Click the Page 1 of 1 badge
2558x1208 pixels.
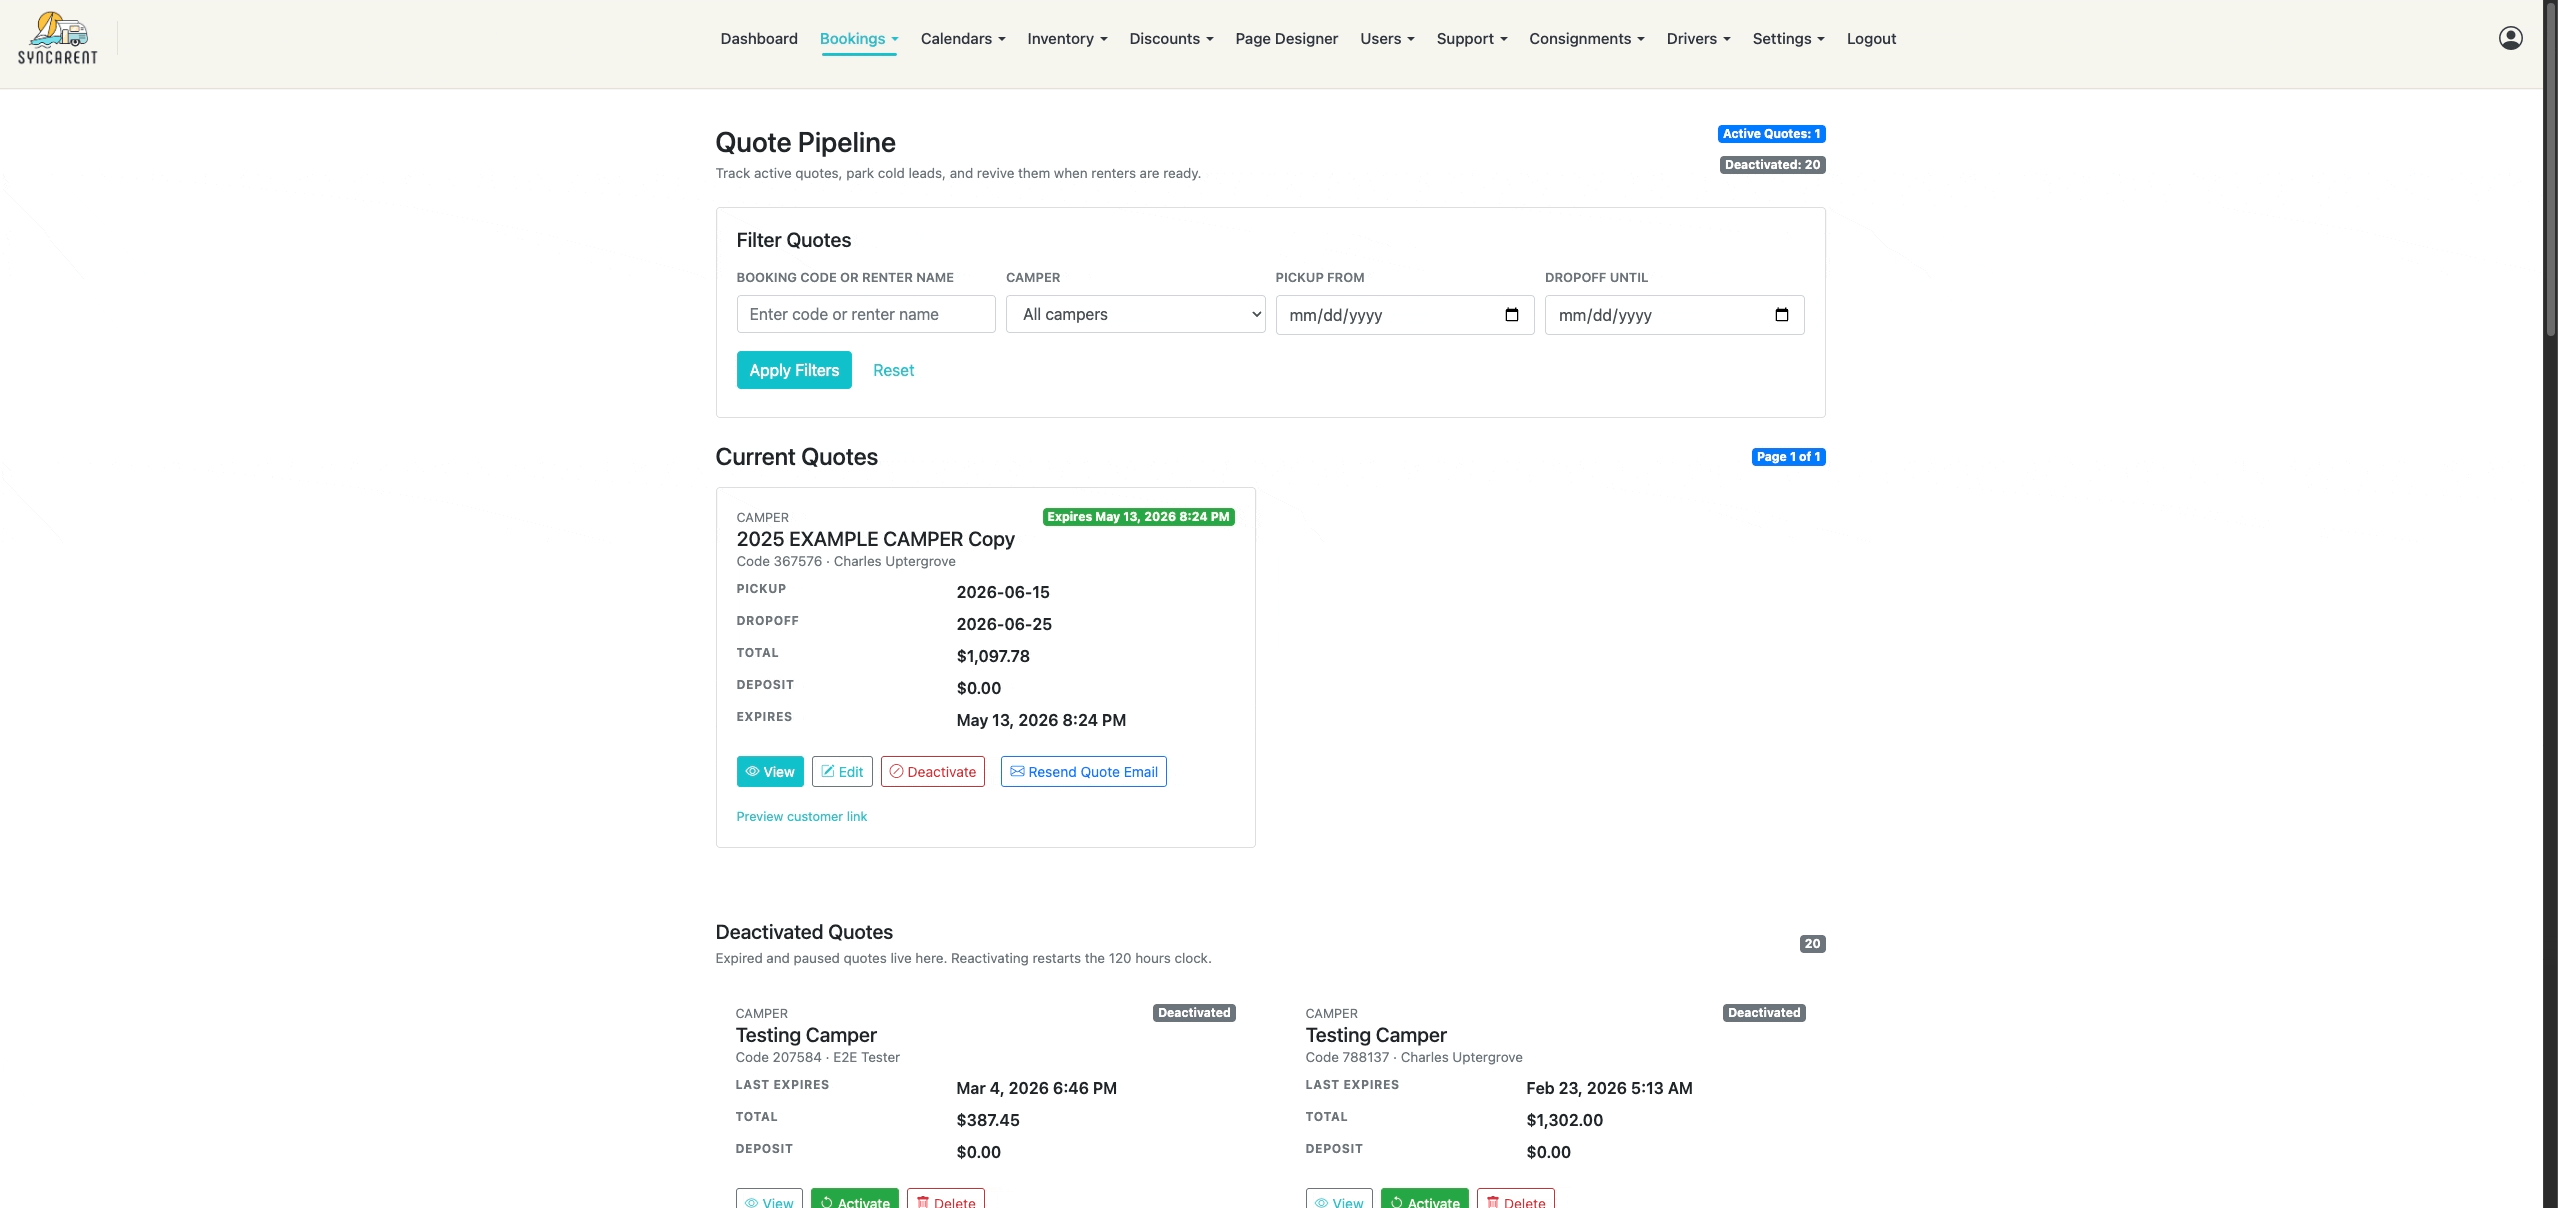[x=1788, y=457]
